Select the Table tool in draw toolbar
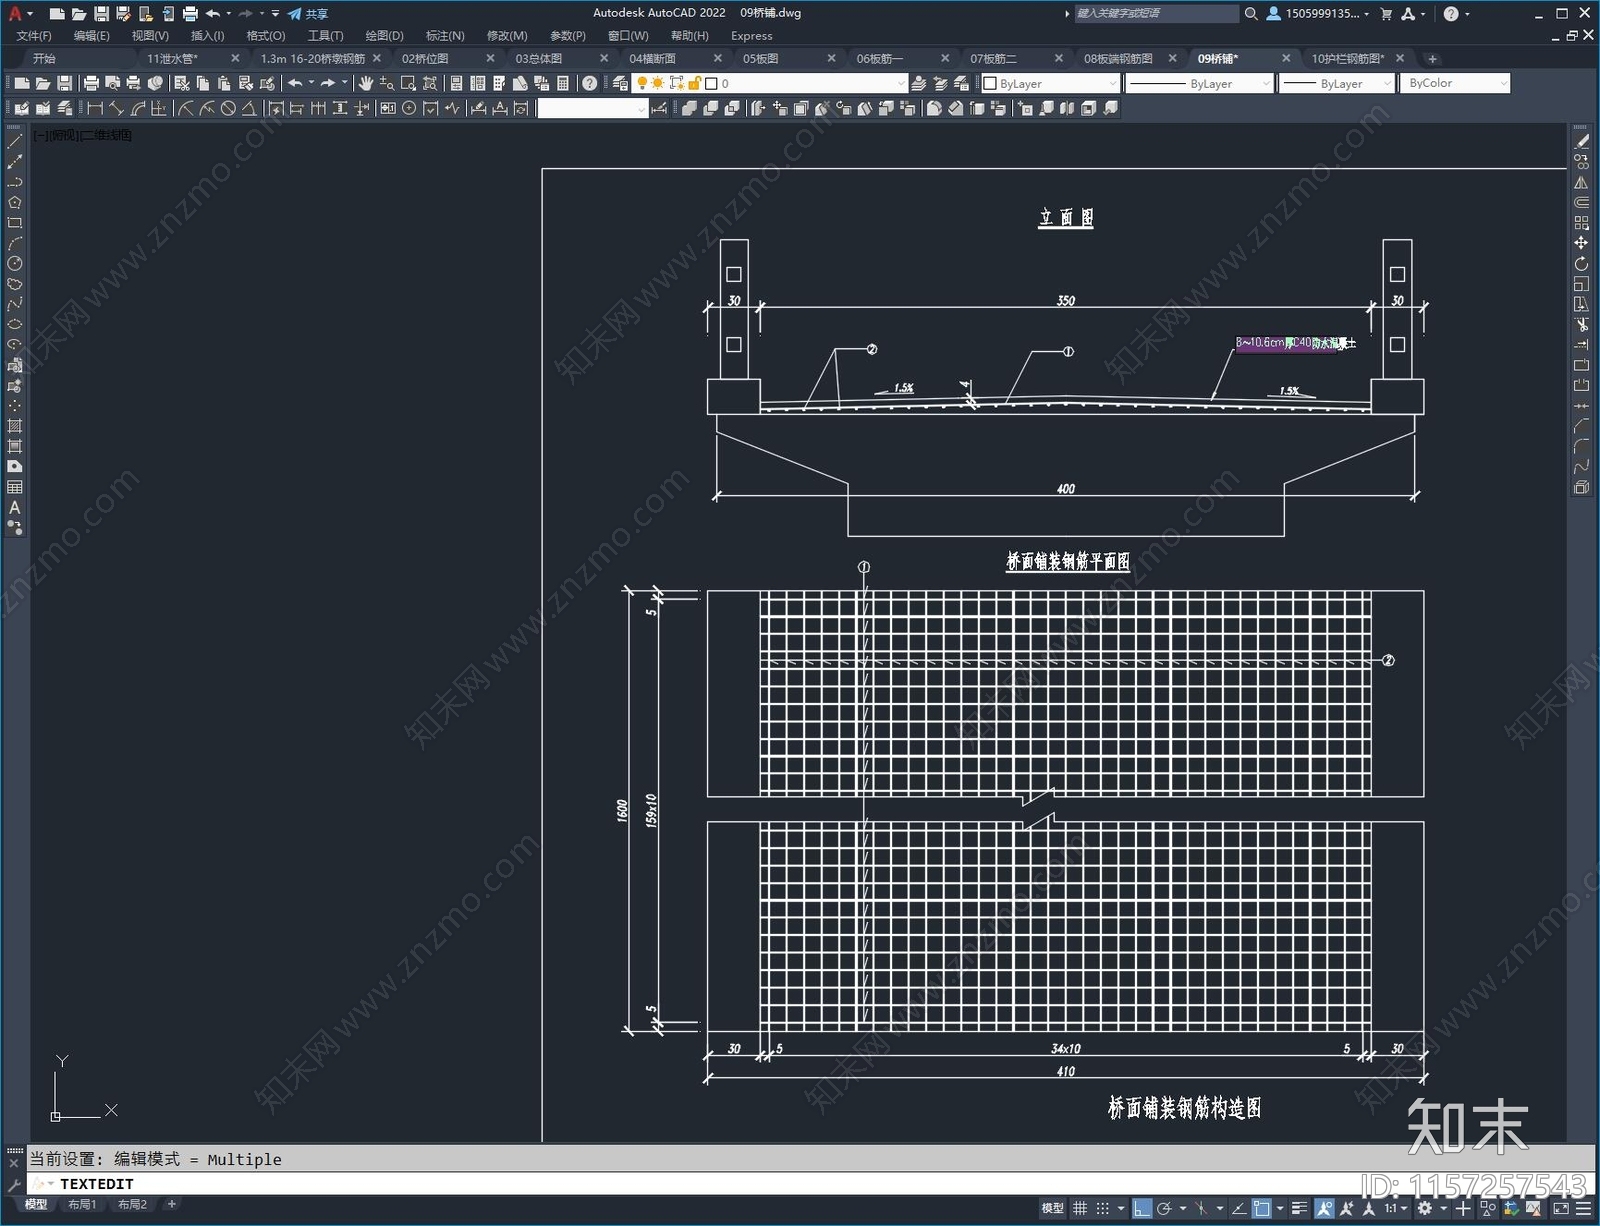Viewport: 1600px width, 1226px height. pyautogui.click(x=14, y=487)
